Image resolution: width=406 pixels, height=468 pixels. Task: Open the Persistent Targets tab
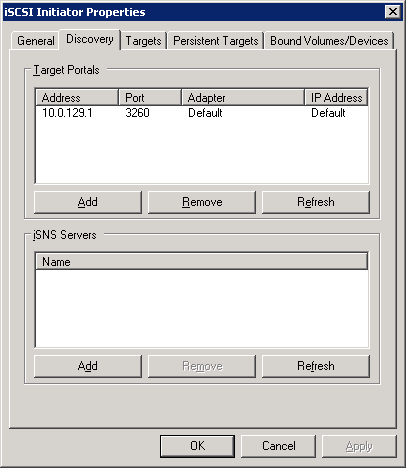pos(216,41)
